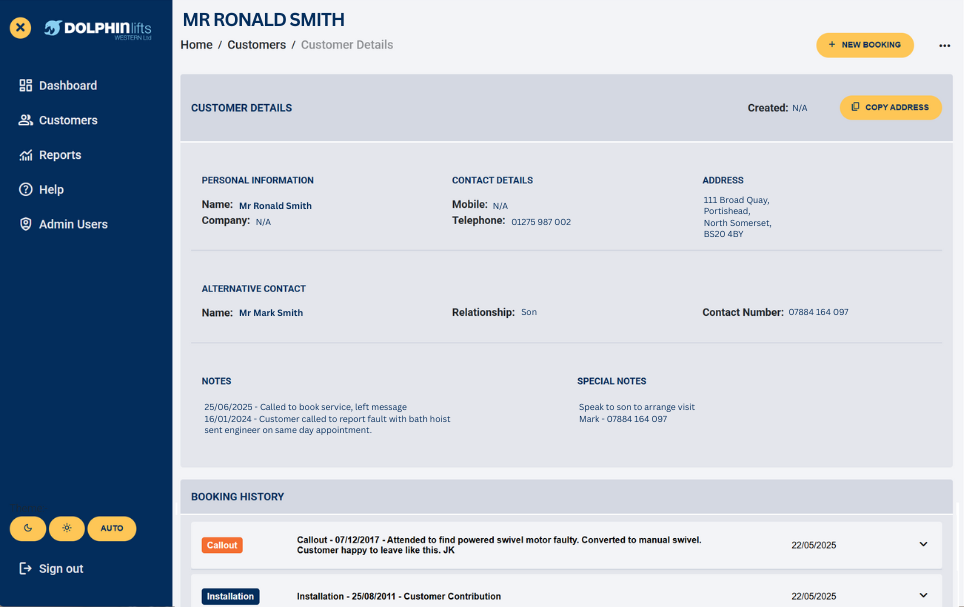964x607 pixels.
Task: Click the telephone number 01275 987 002
Action: click(x=541, y=221)
